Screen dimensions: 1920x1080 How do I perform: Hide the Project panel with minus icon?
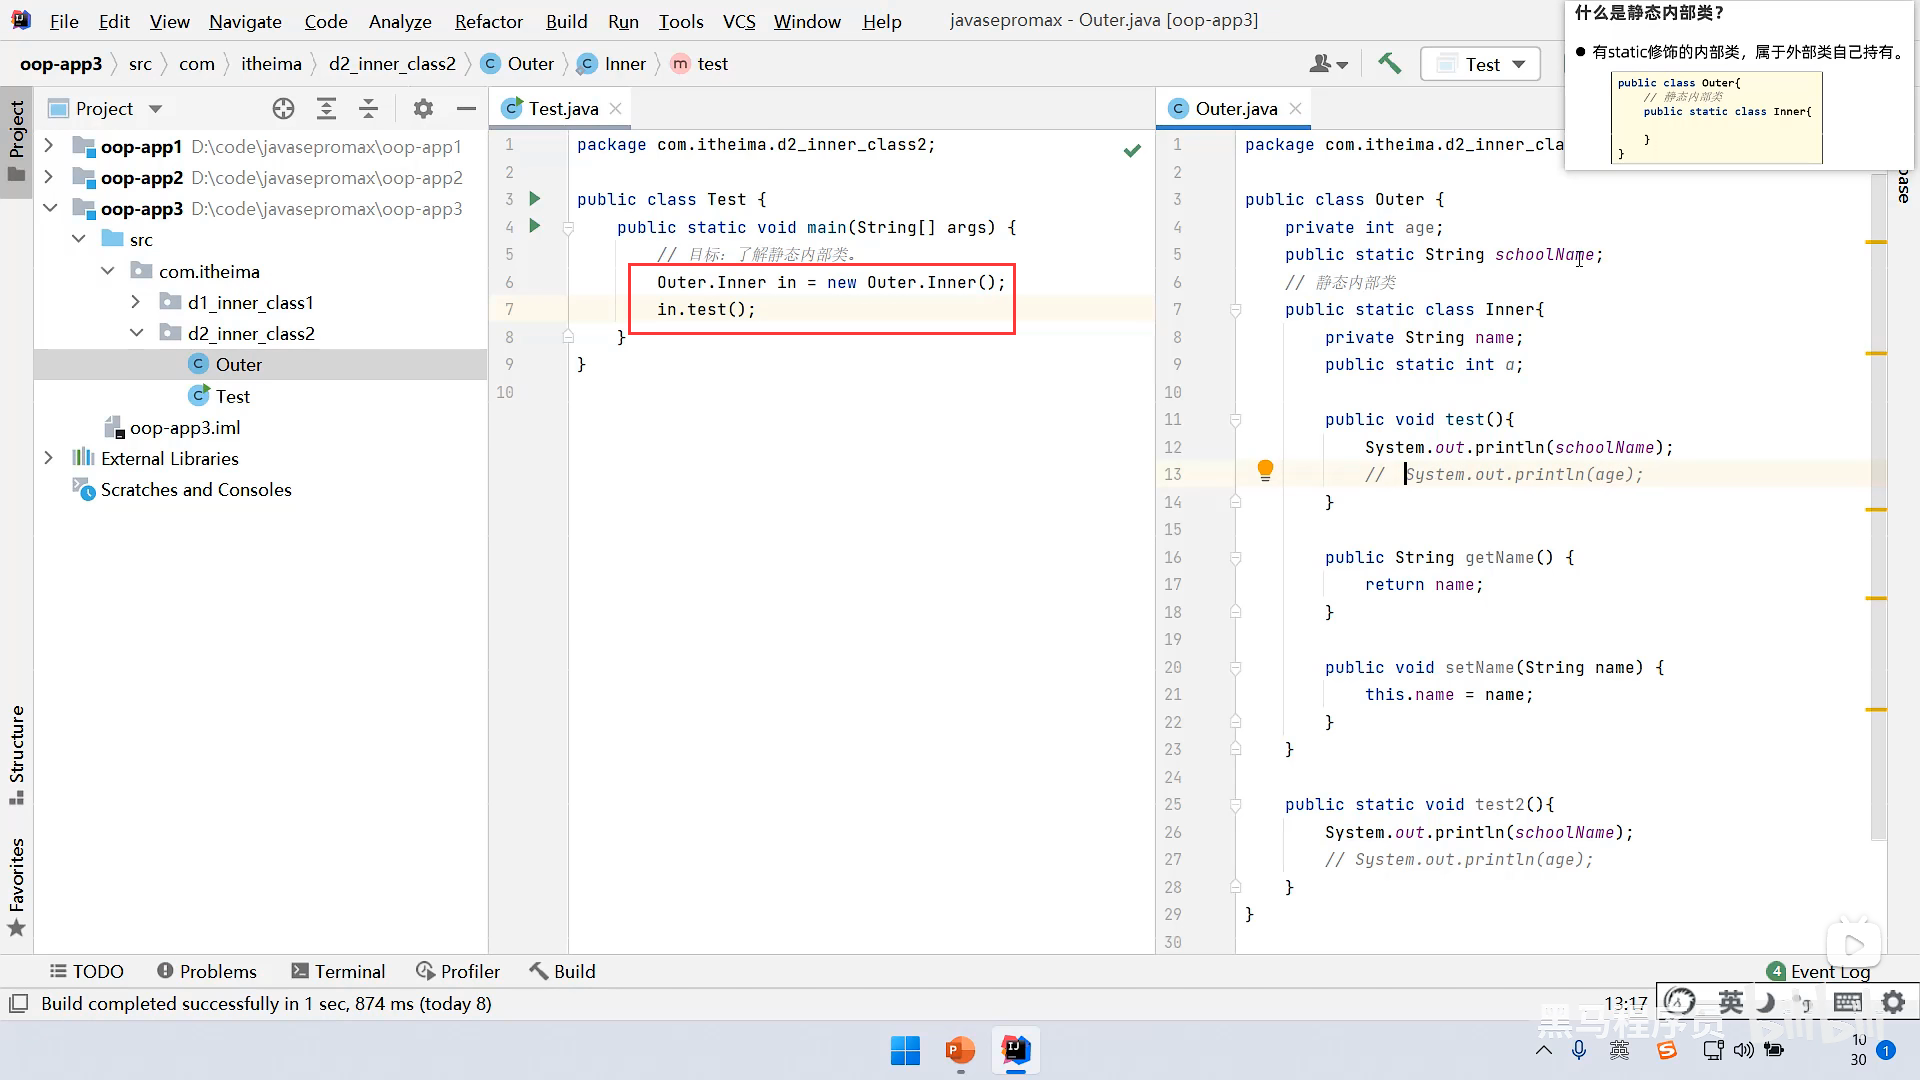466,109
